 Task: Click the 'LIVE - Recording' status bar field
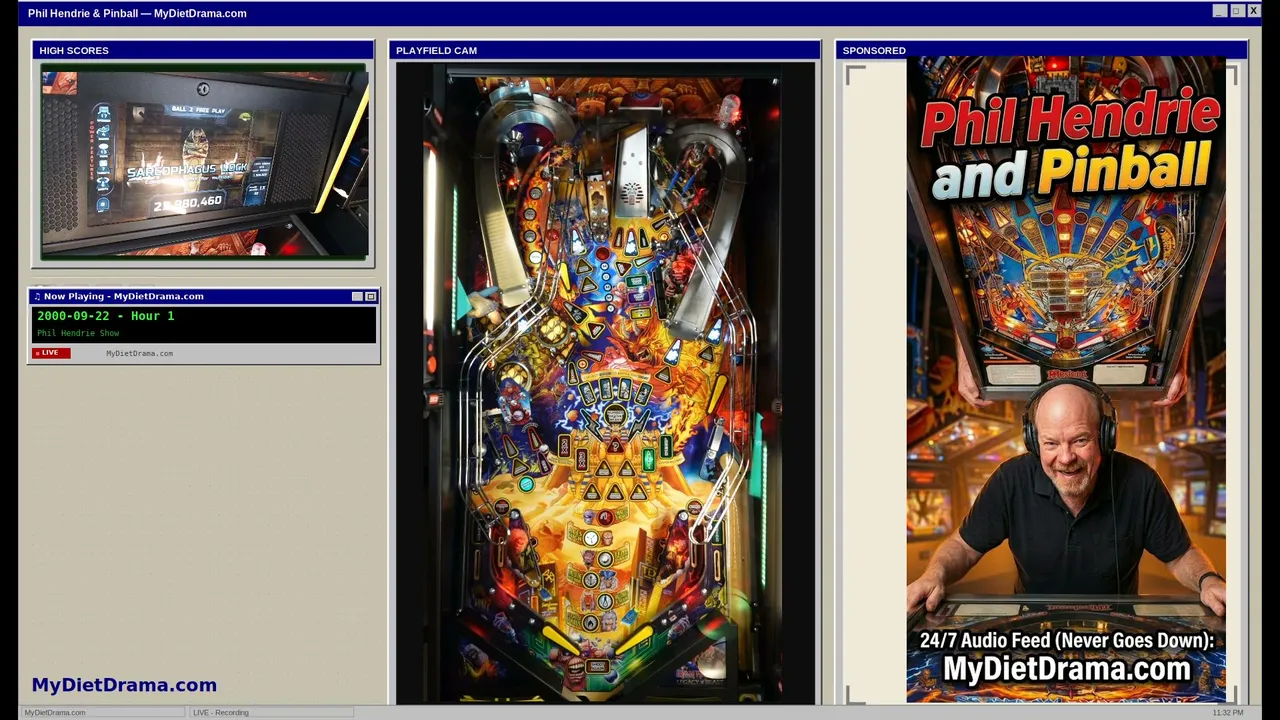click(x=271, y=712)
